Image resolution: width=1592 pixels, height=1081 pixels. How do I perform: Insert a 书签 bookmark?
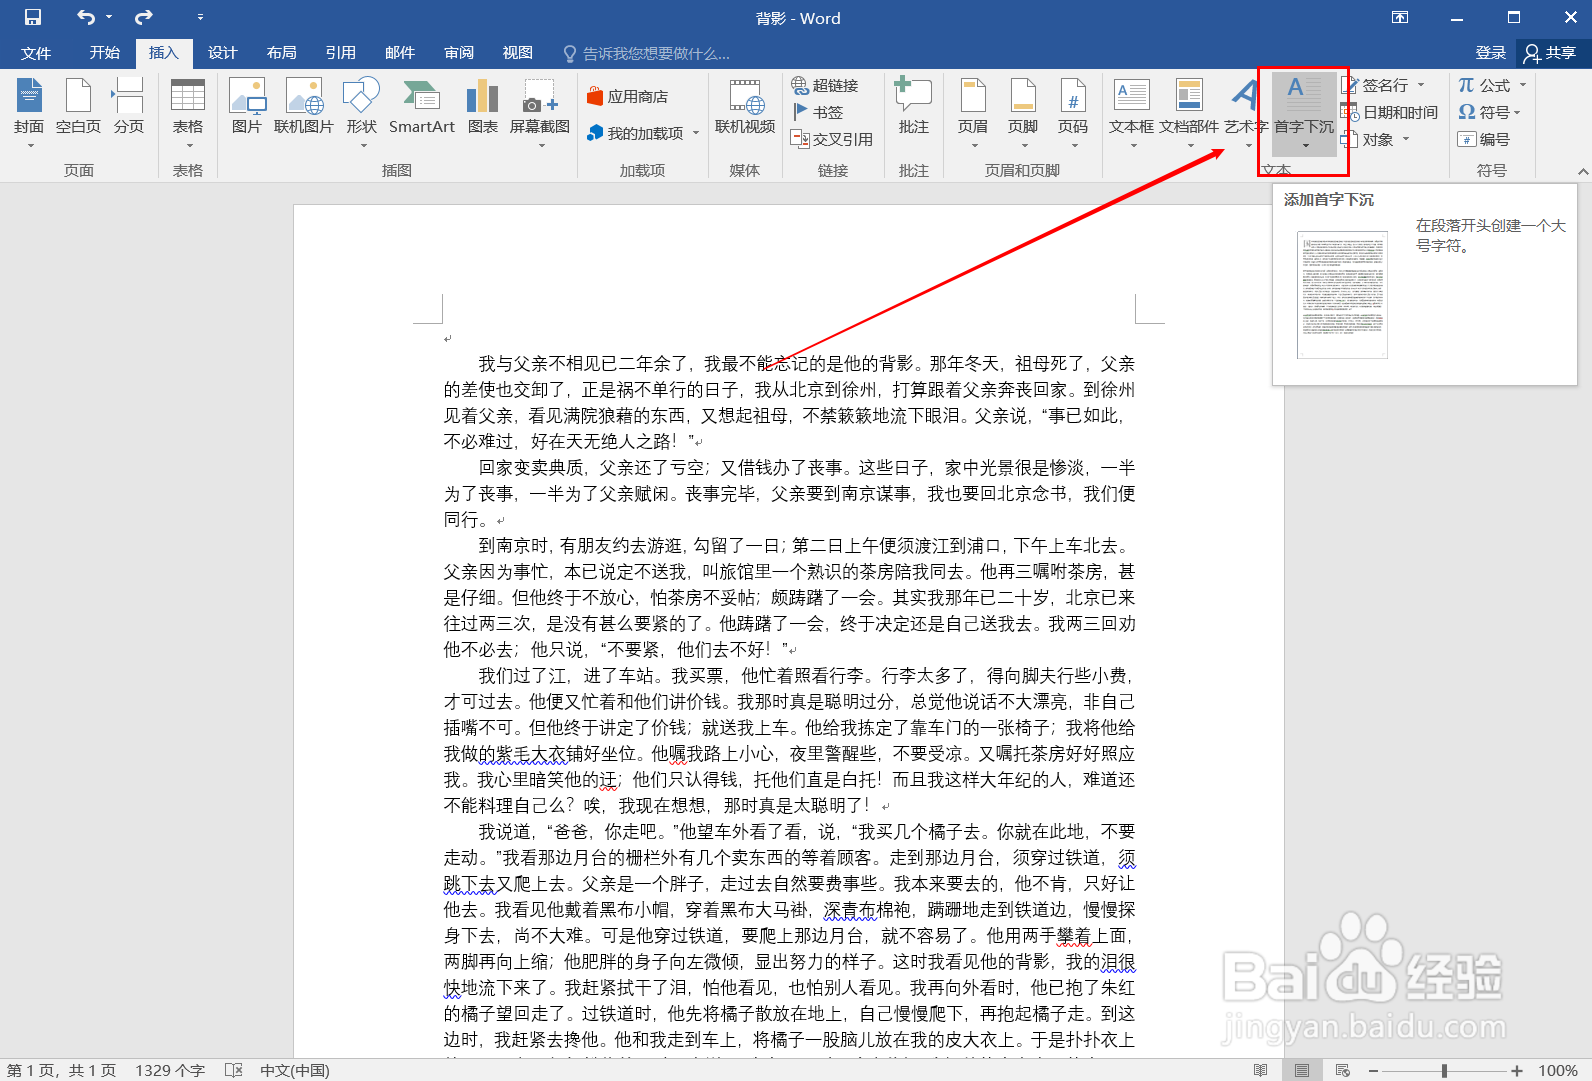pyautogui.click(x=818, y=112)
